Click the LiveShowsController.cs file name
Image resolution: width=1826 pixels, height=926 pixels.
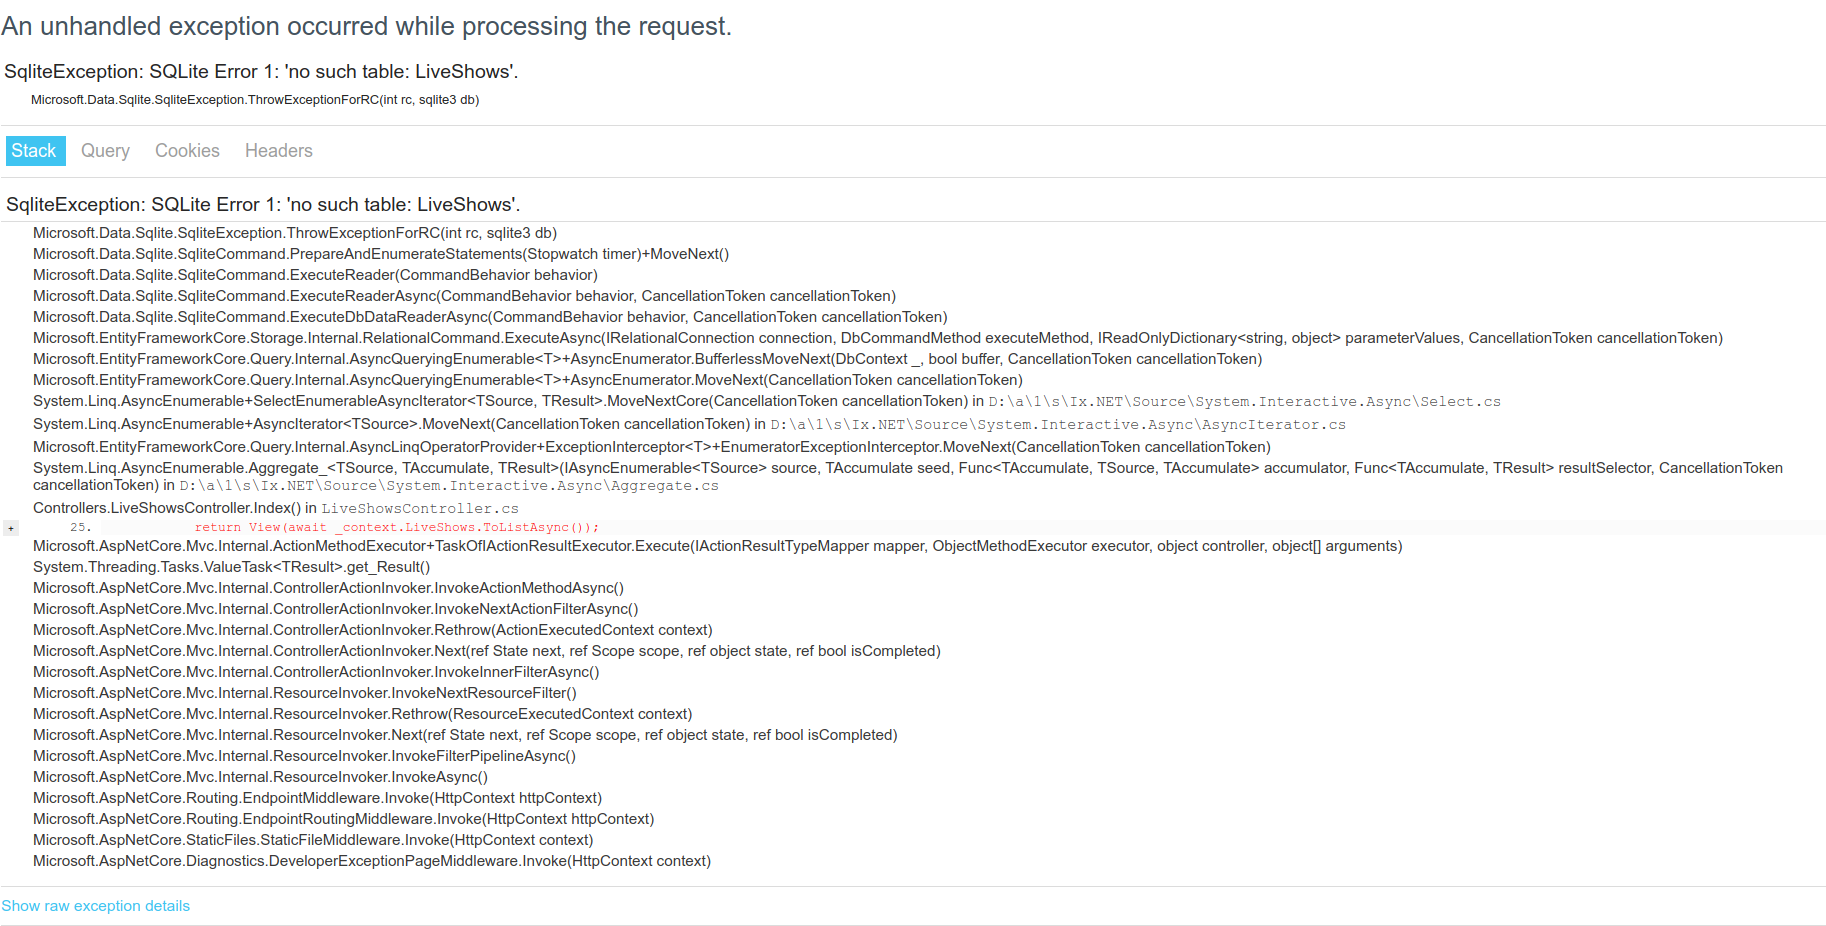point(420,509)
